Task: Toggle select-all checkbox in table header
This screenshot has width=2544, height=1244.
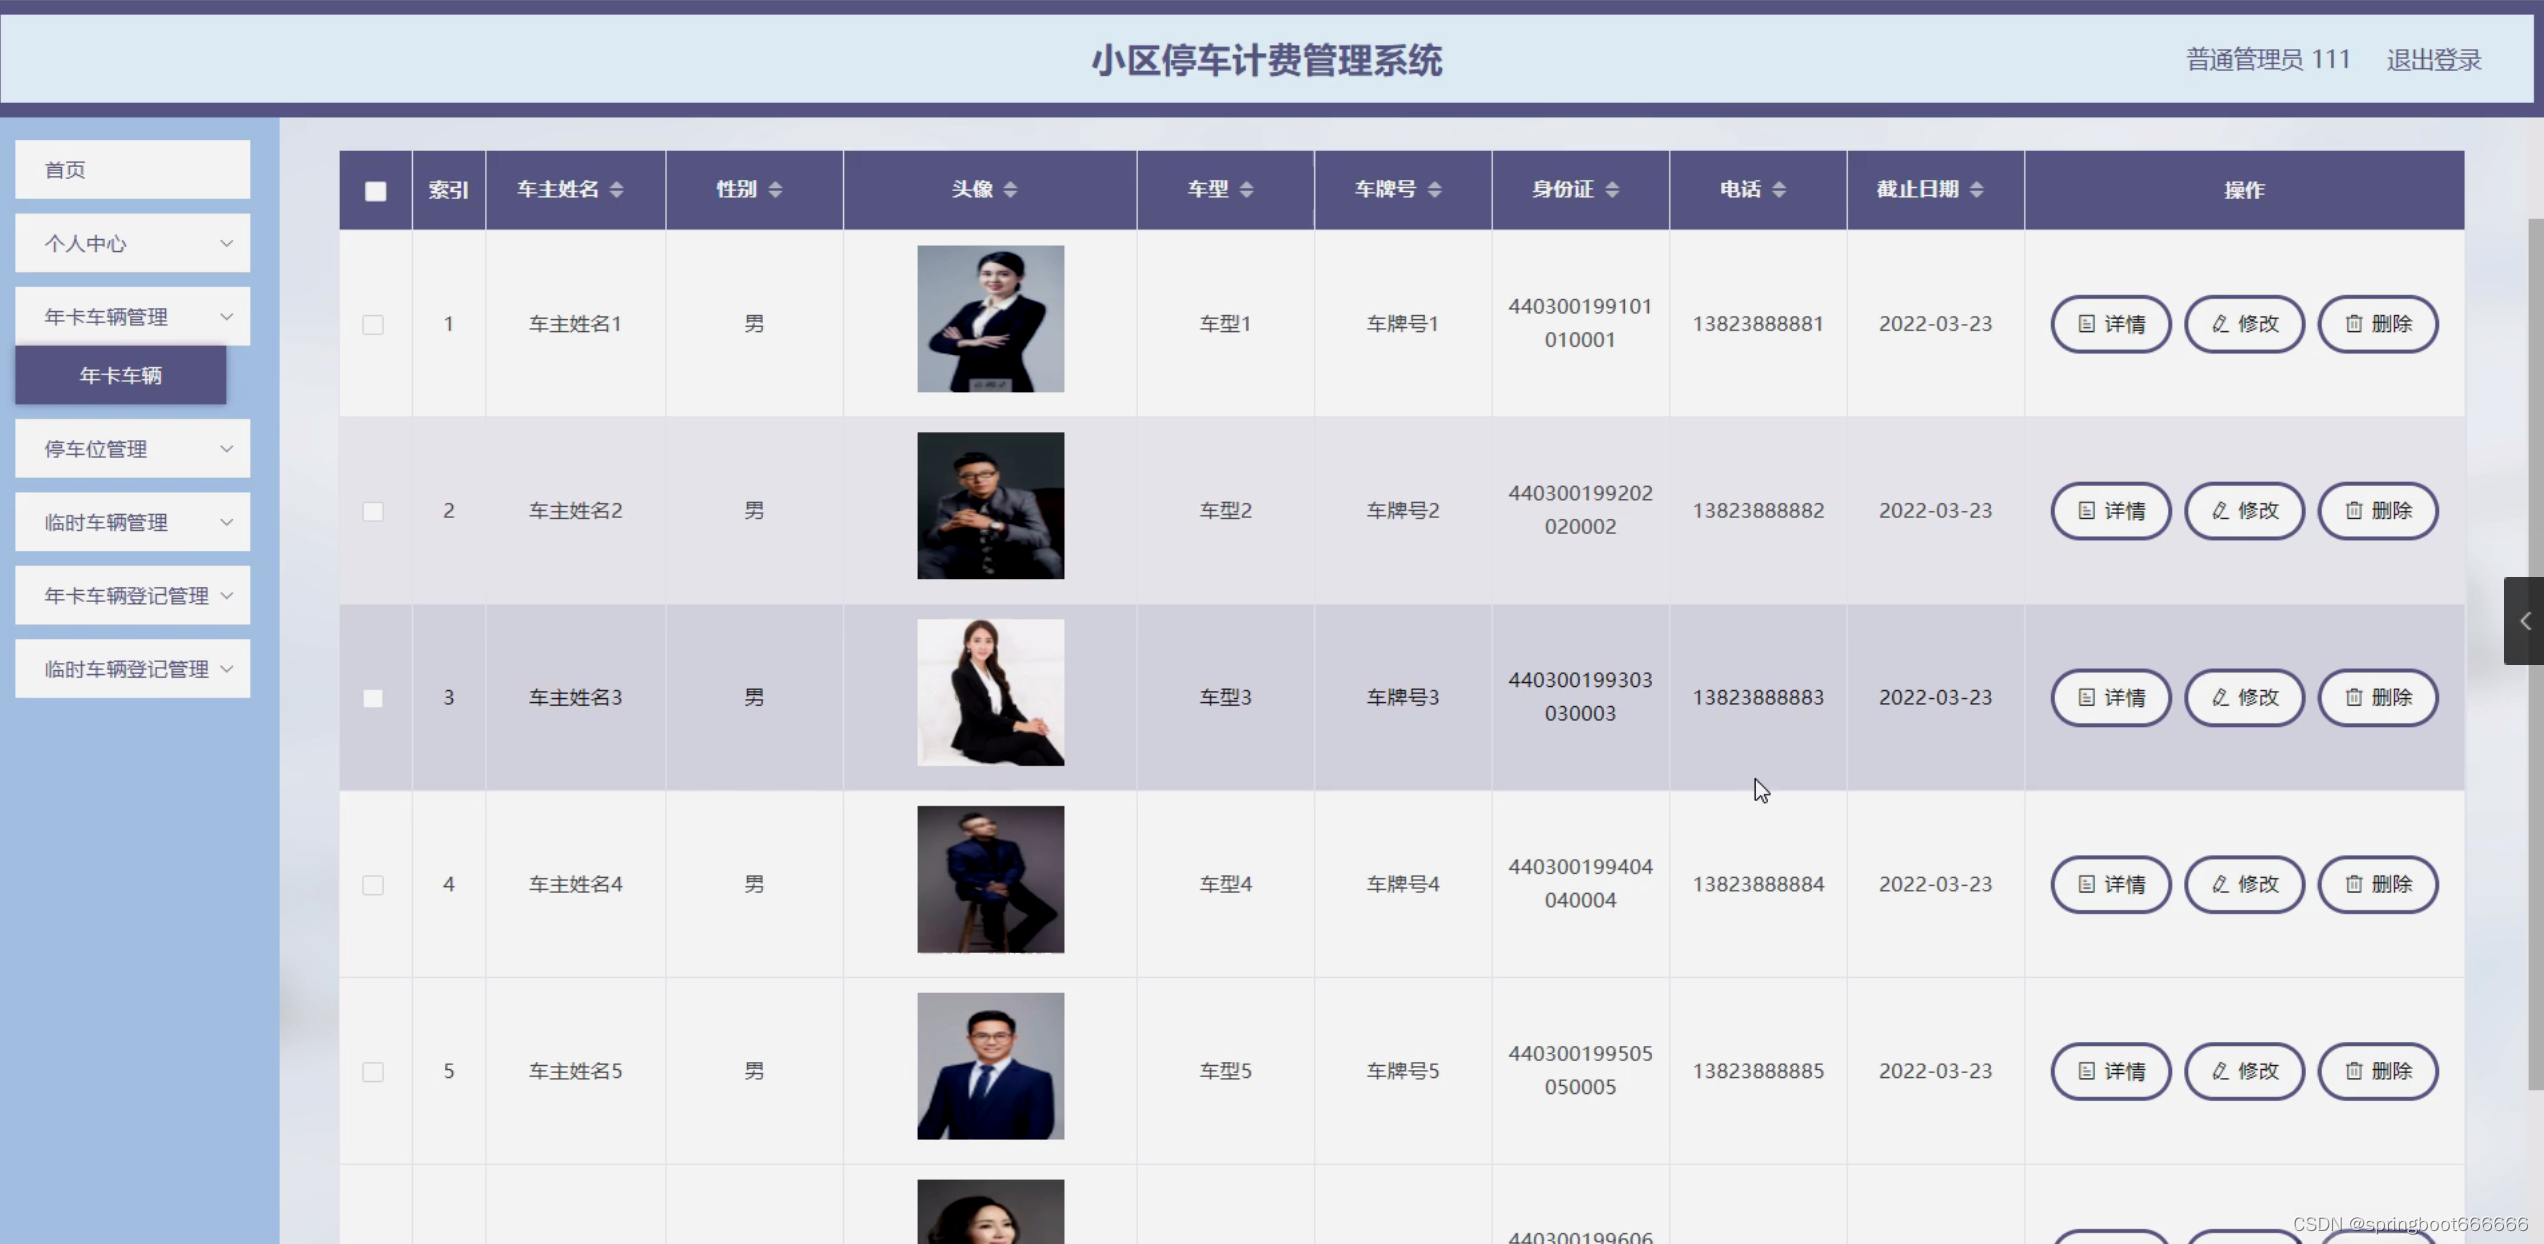Action: coord(376,191)
